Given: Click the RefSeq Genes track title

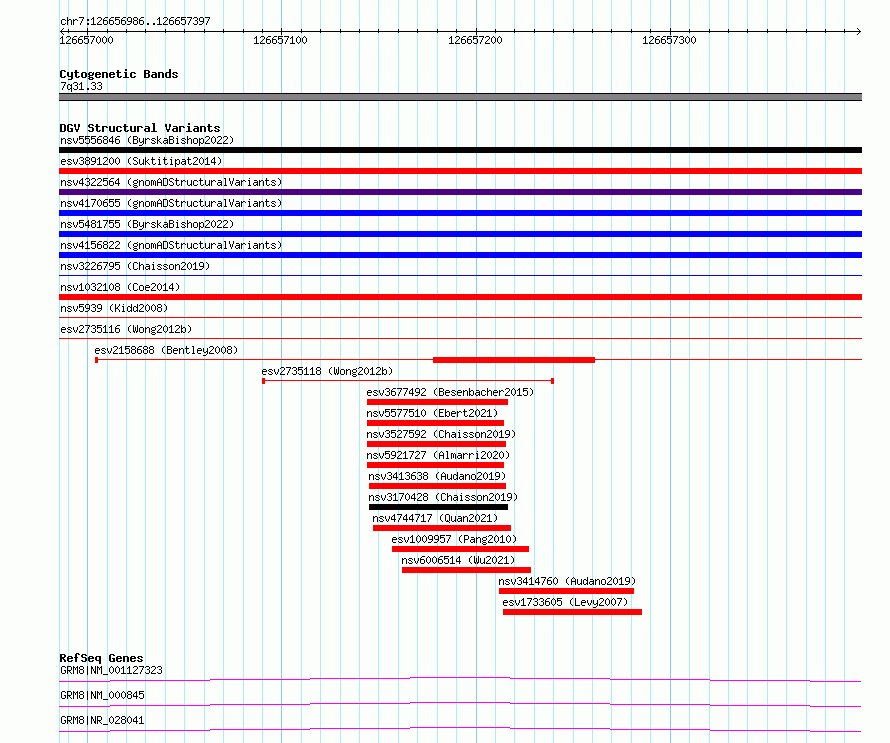Looking at the screenshot, I should (x=101, y=658).
